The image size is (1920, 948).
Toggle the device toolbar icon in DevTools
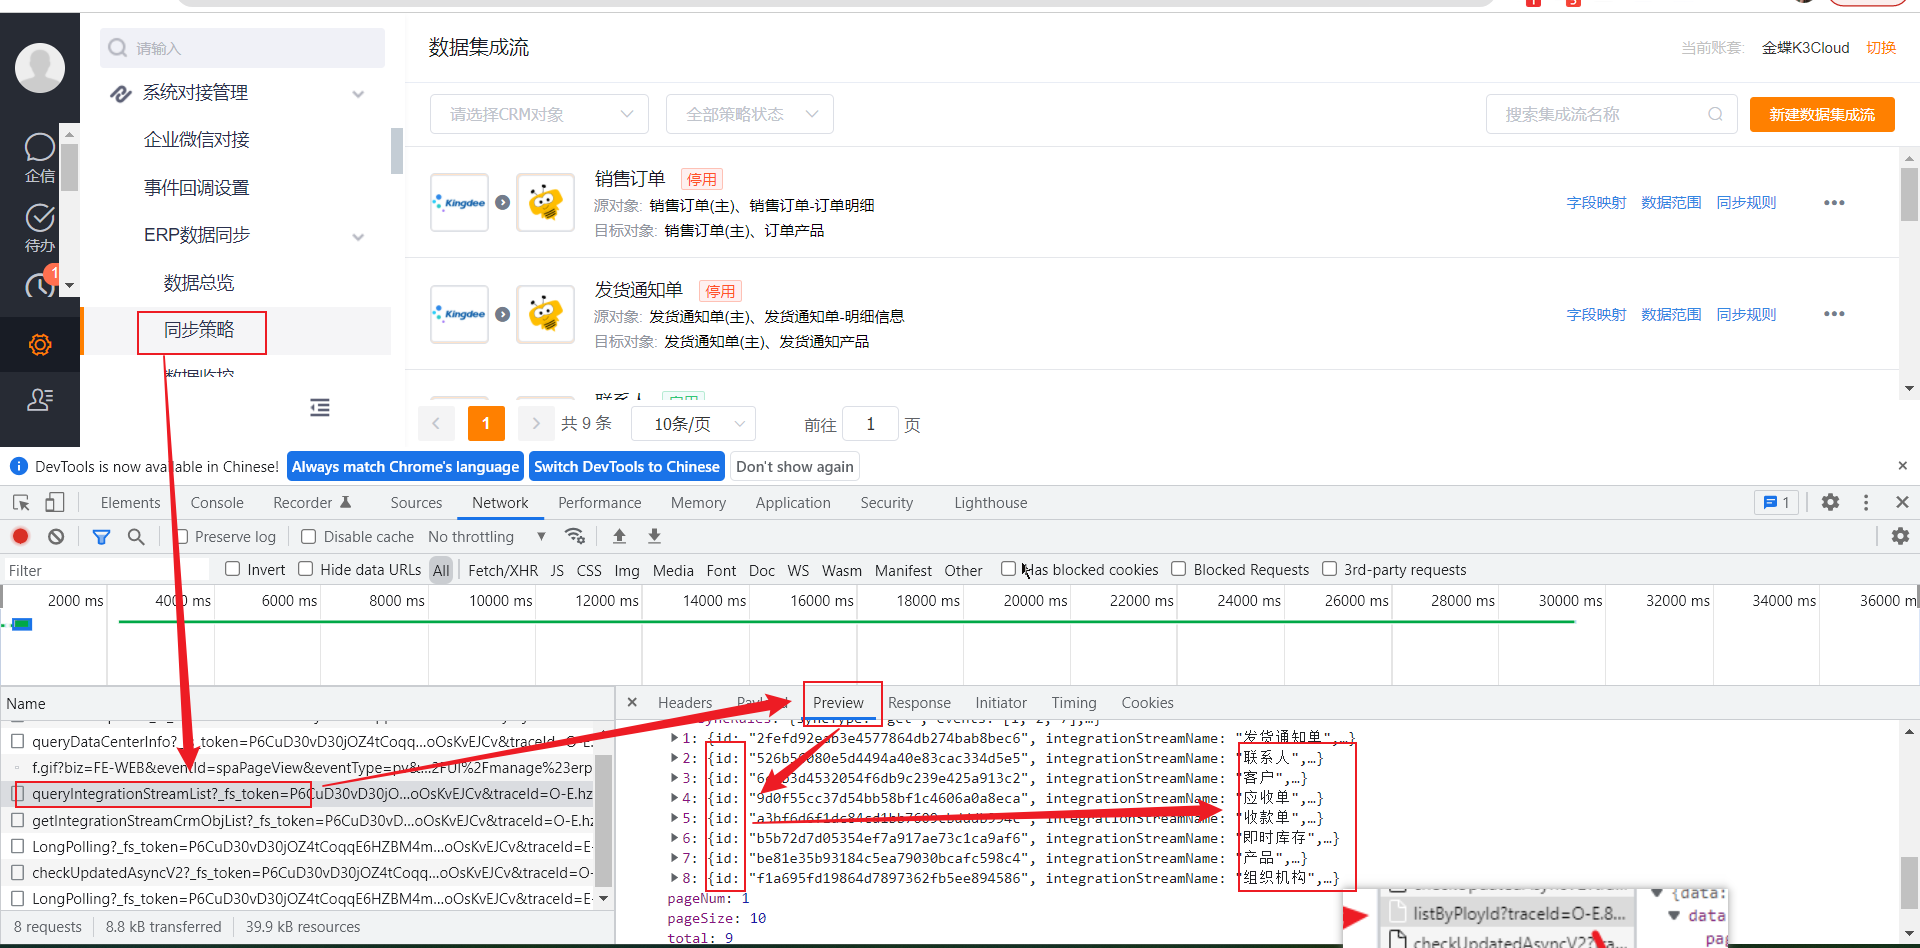55,502
